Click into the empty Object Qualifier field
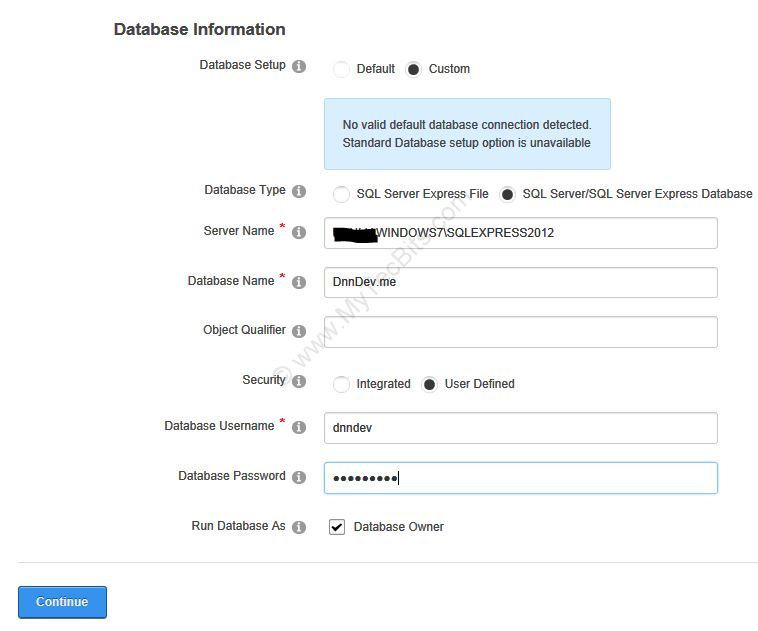This screenshot has height=631, width=758. [x=521, y=332]
